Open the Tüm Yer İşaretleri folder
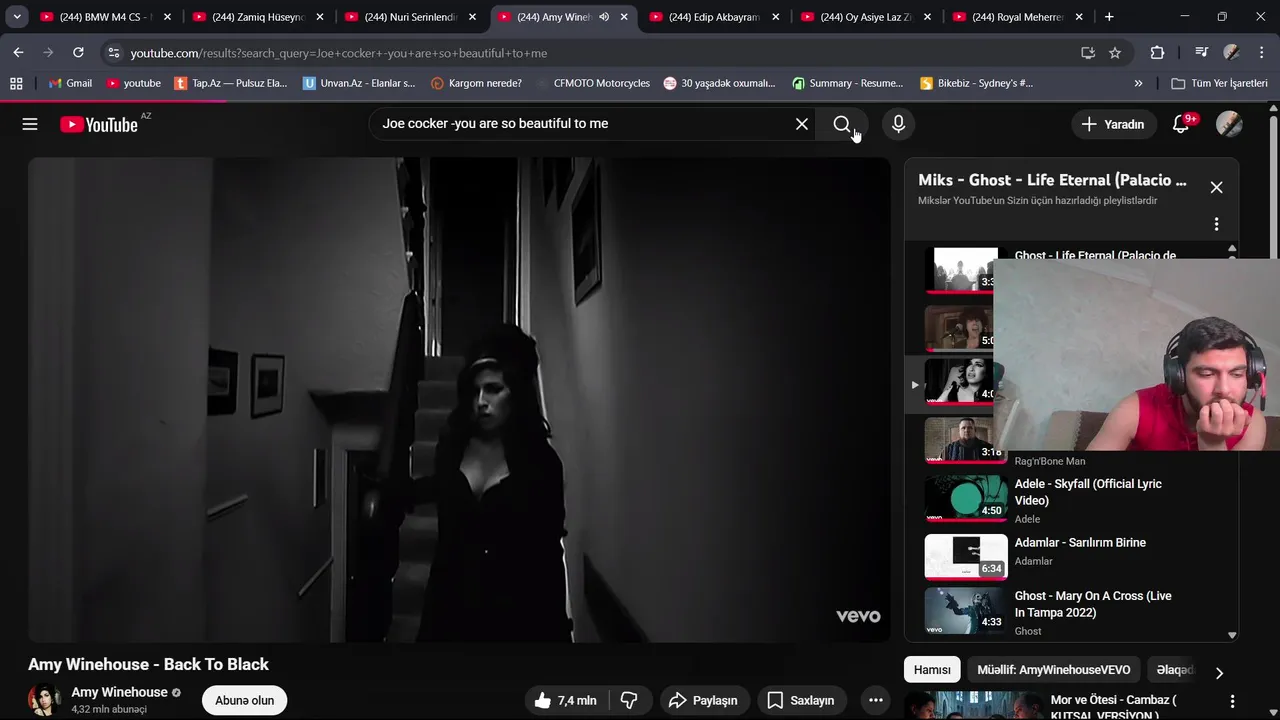The width and height of the screenshot is (1280, 720). coord(1219,83)
